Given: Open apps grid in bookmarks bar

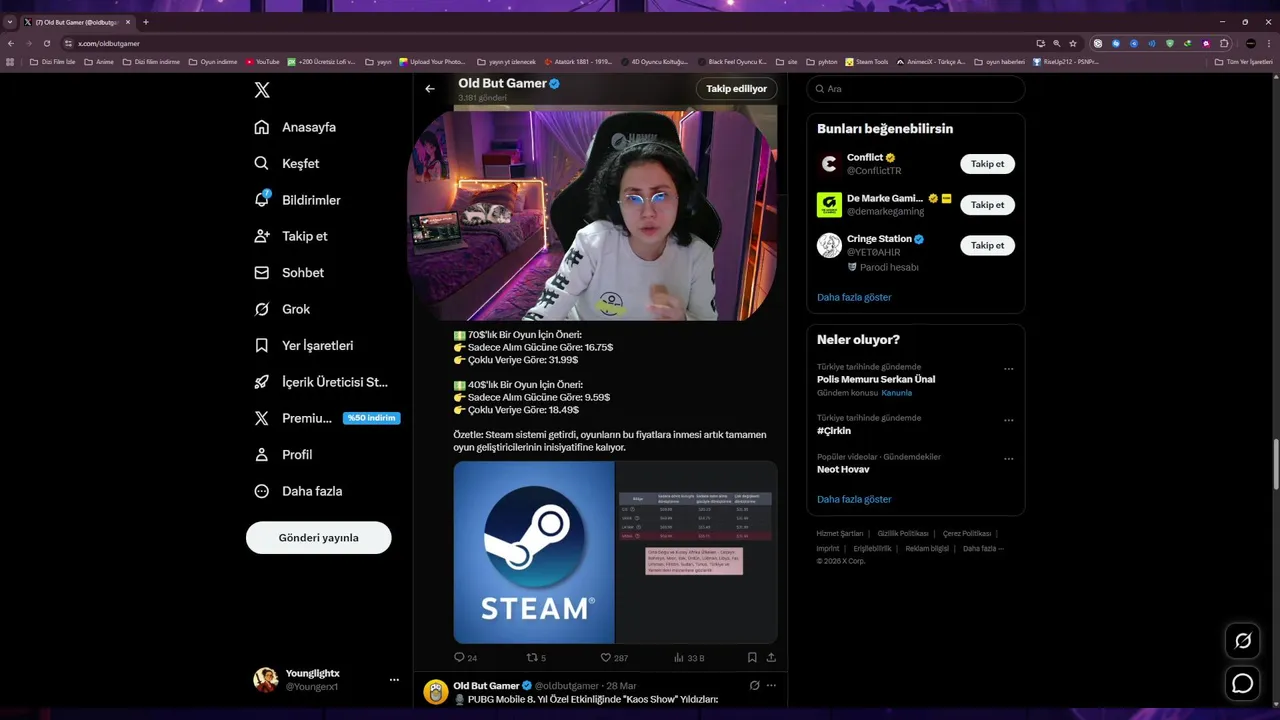Looking at the screenshot, I should (10, 62).
